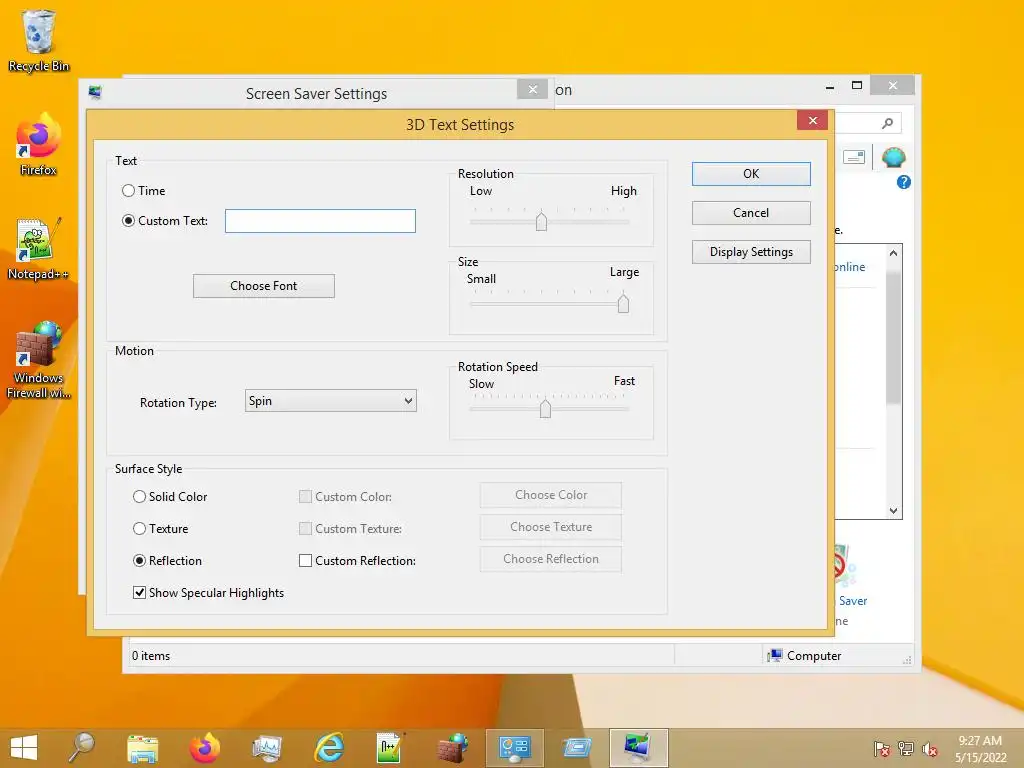Click scroll up arrow in background window
The width and height of the screenshot is (1024, 768).
[x=893, y=253]
